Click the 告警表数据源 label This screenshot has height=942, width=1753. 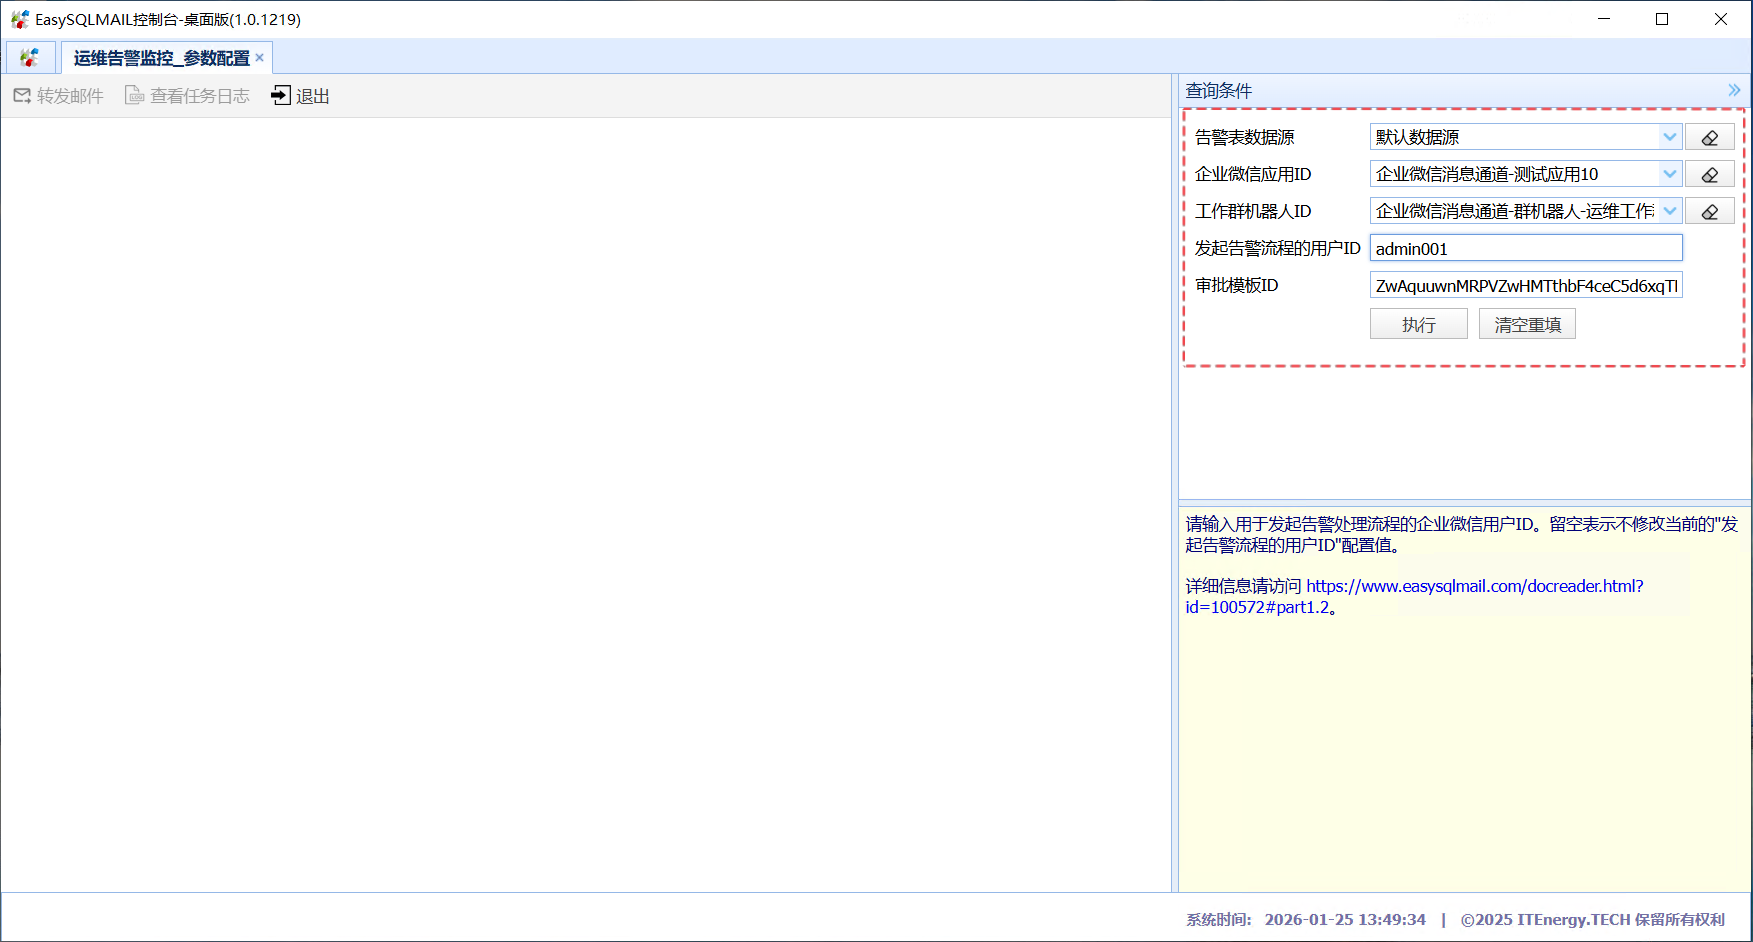[x=1245, y=137]
